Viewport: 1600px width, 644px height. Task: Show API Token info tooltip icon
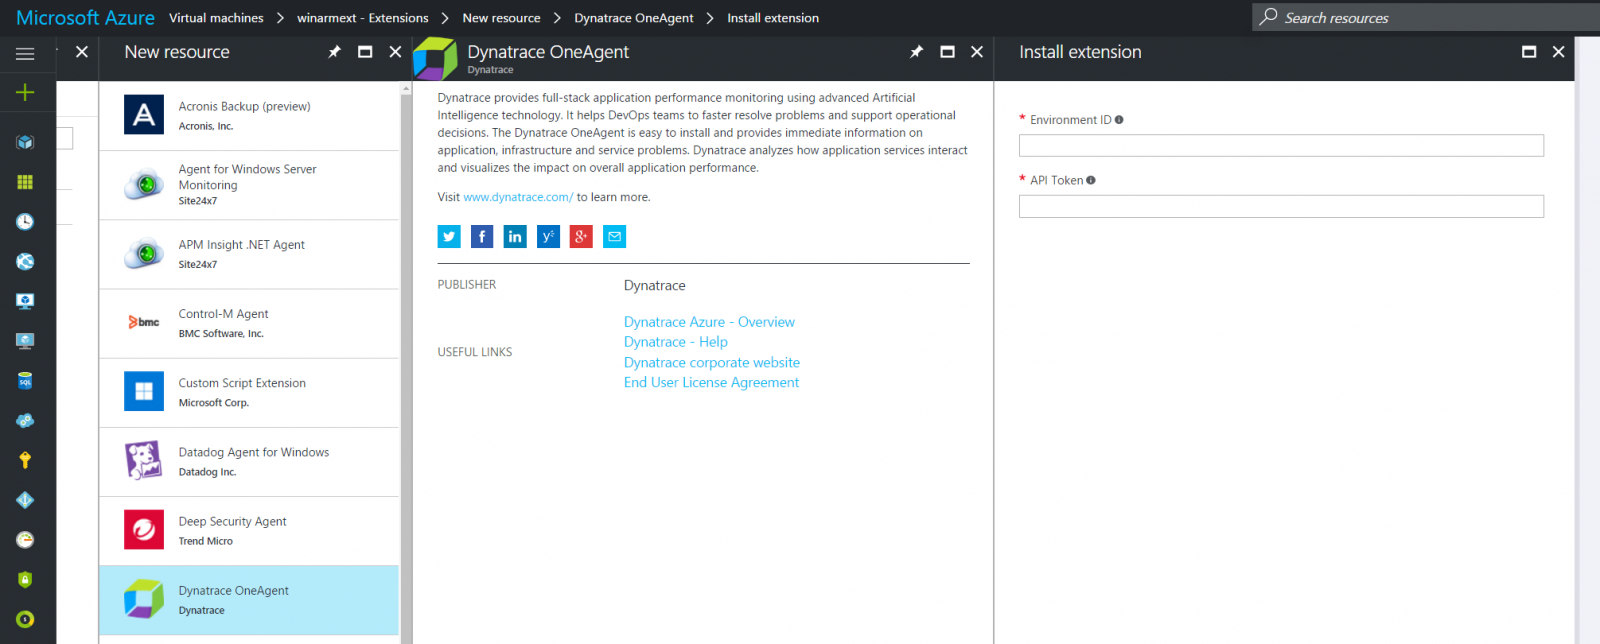[1091, 181]
